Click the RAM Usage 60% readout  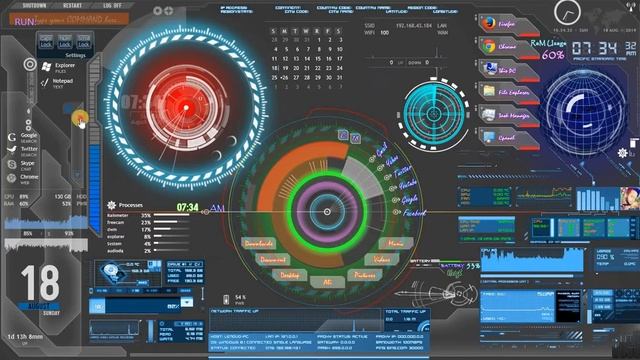point(548,49)
